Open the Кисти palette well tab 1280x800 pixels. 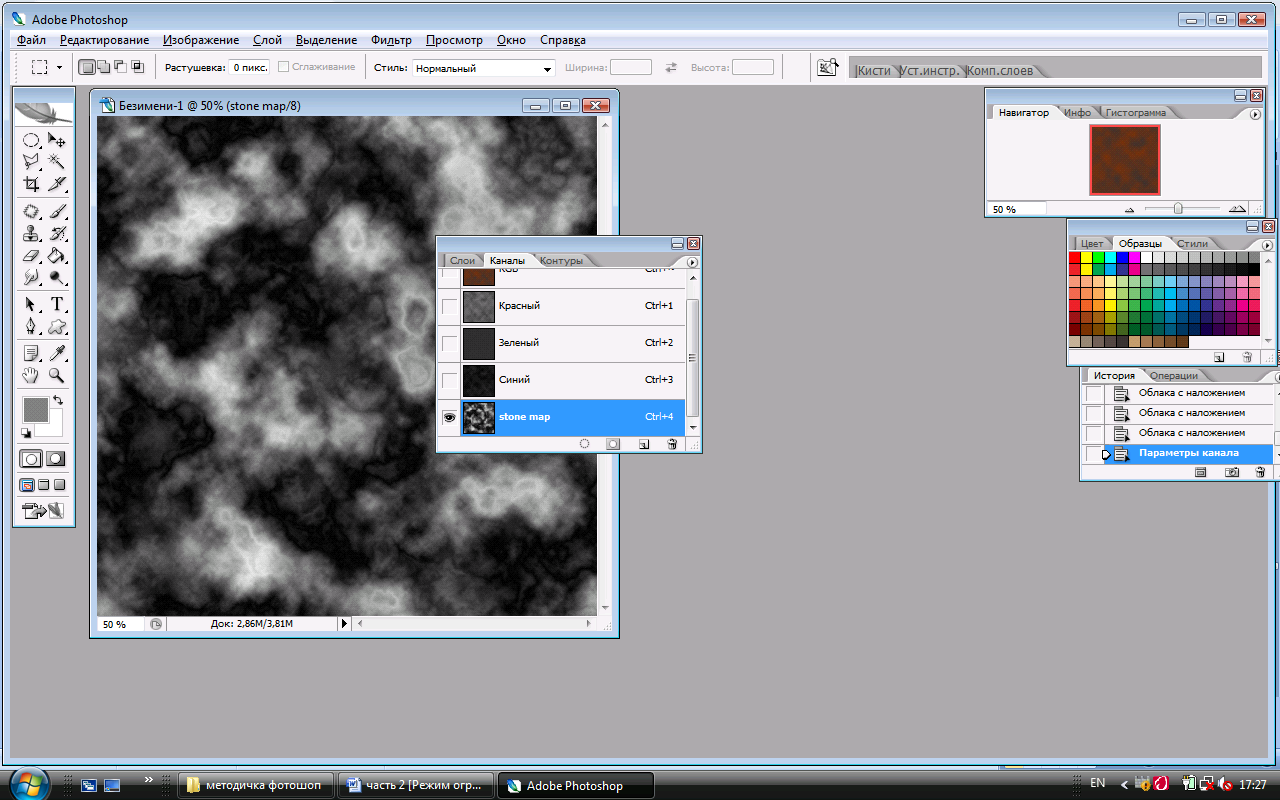873,71
